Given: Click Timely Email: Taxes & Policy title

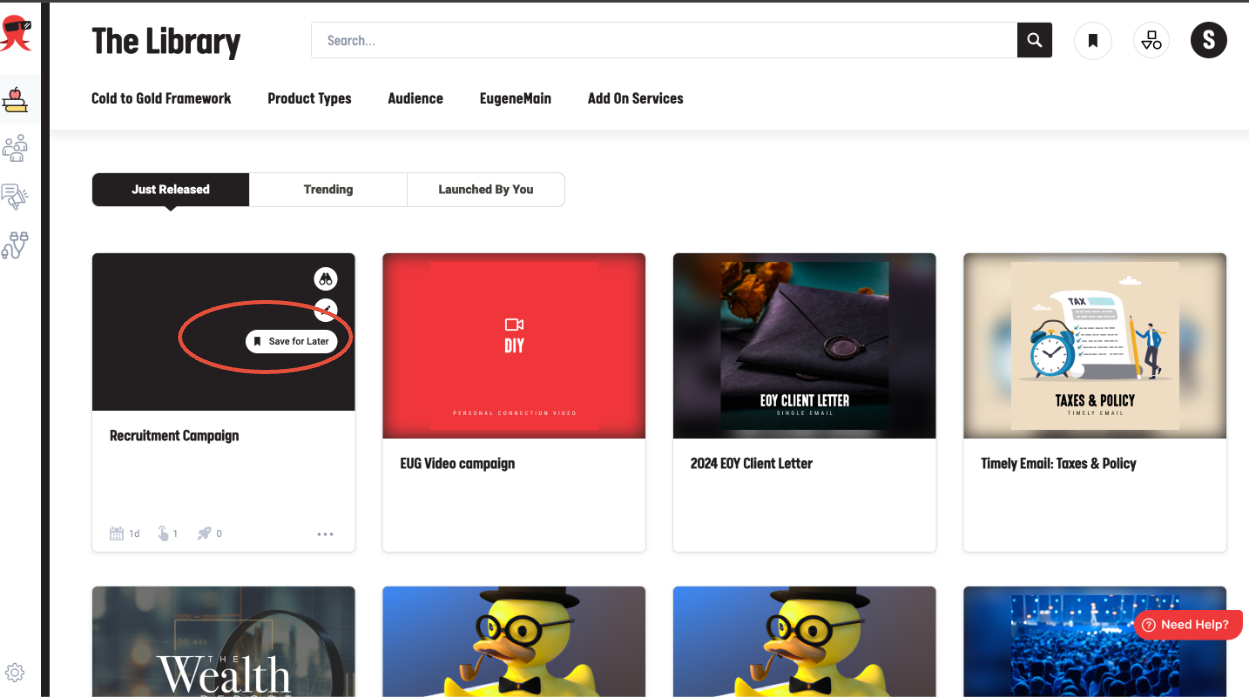Looking at the screenshot, I should (x=1058, y=463).
